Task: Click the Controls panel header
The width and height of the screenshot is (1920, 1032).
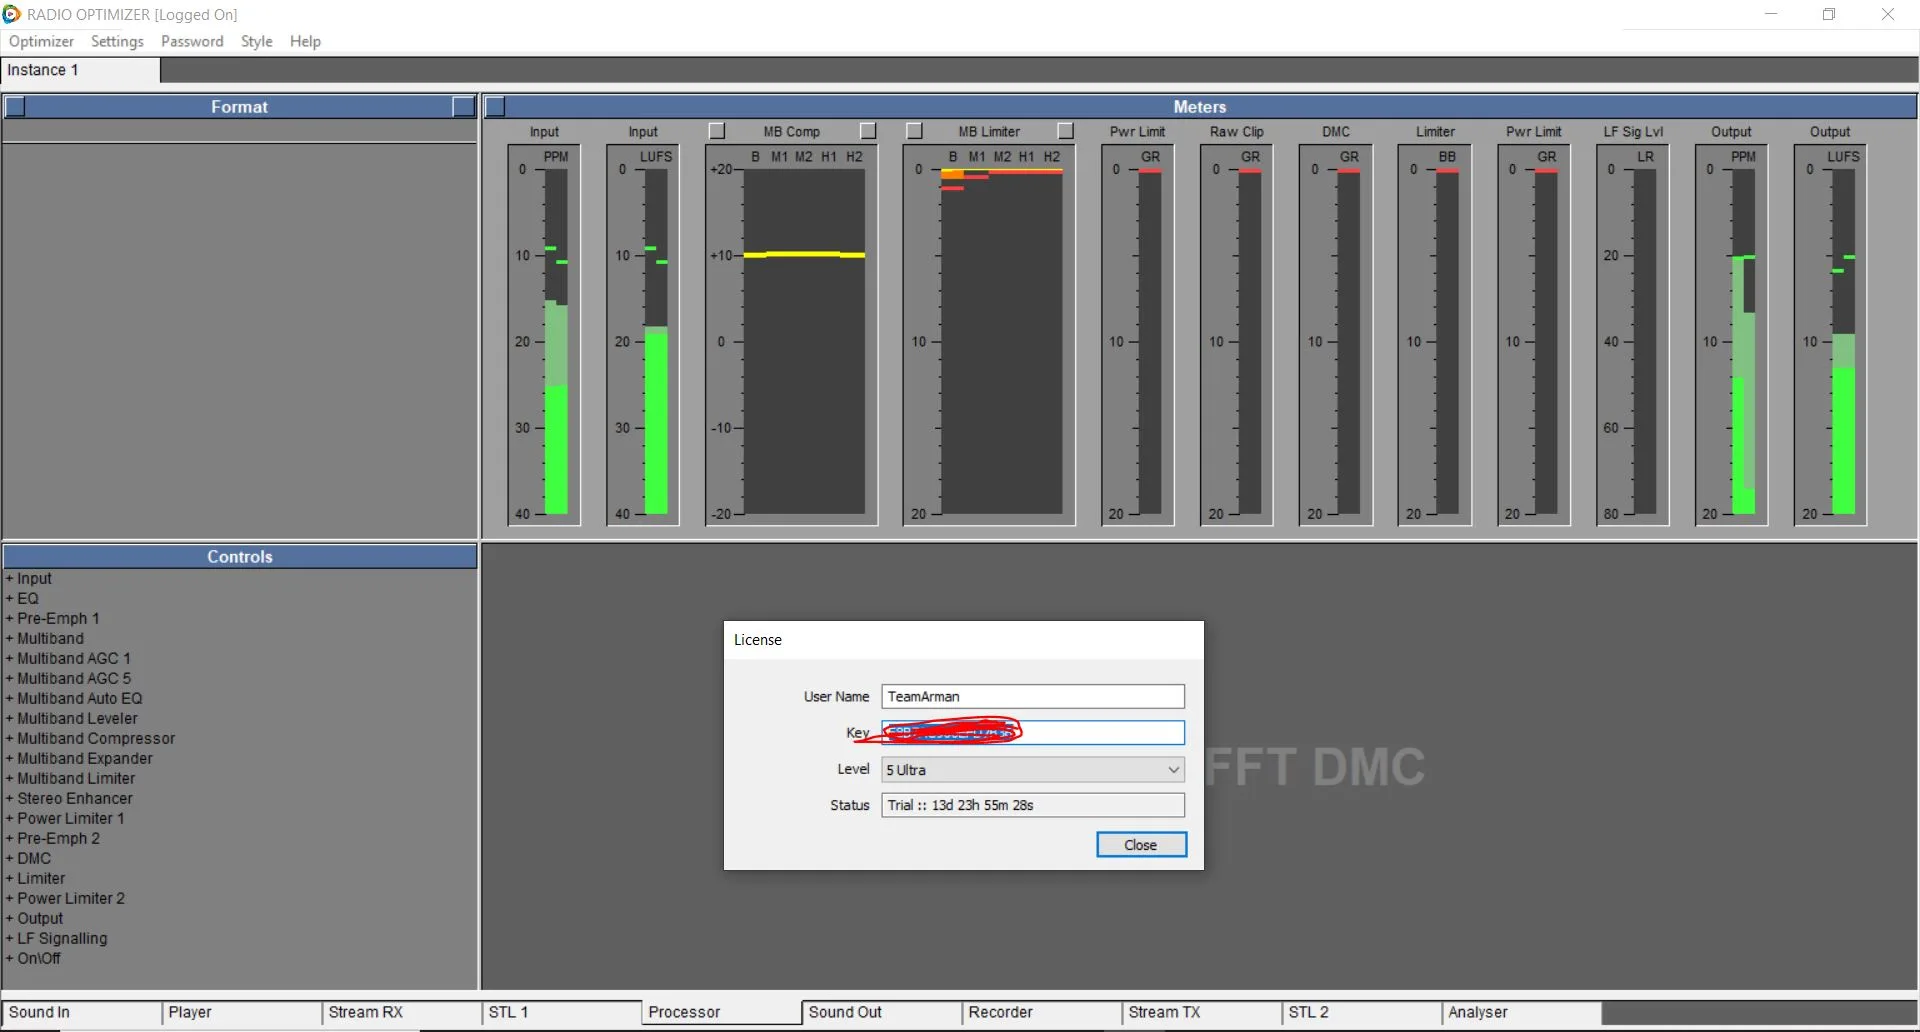Action: click(240, 557)
